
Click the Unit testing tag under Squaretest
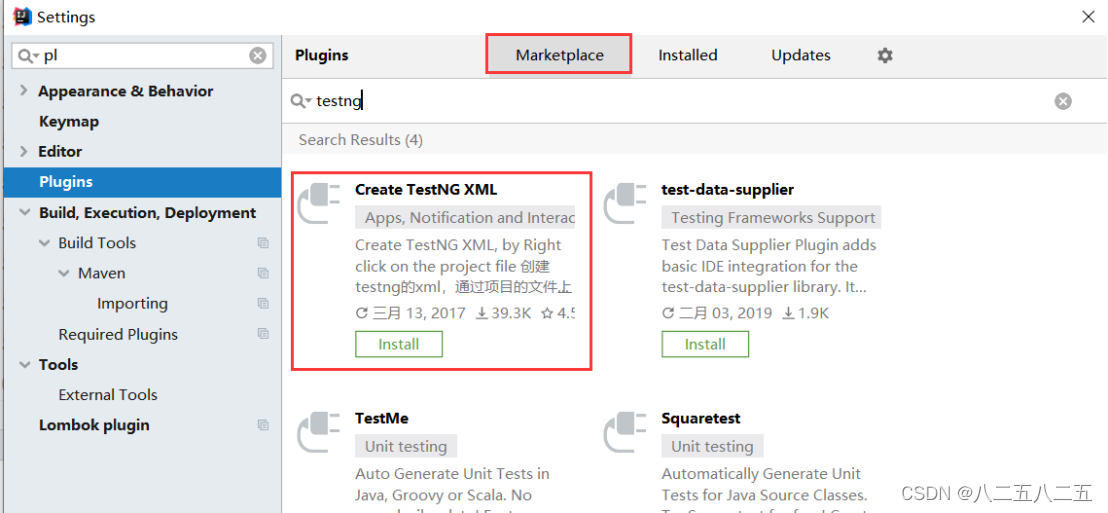(712, 447)
